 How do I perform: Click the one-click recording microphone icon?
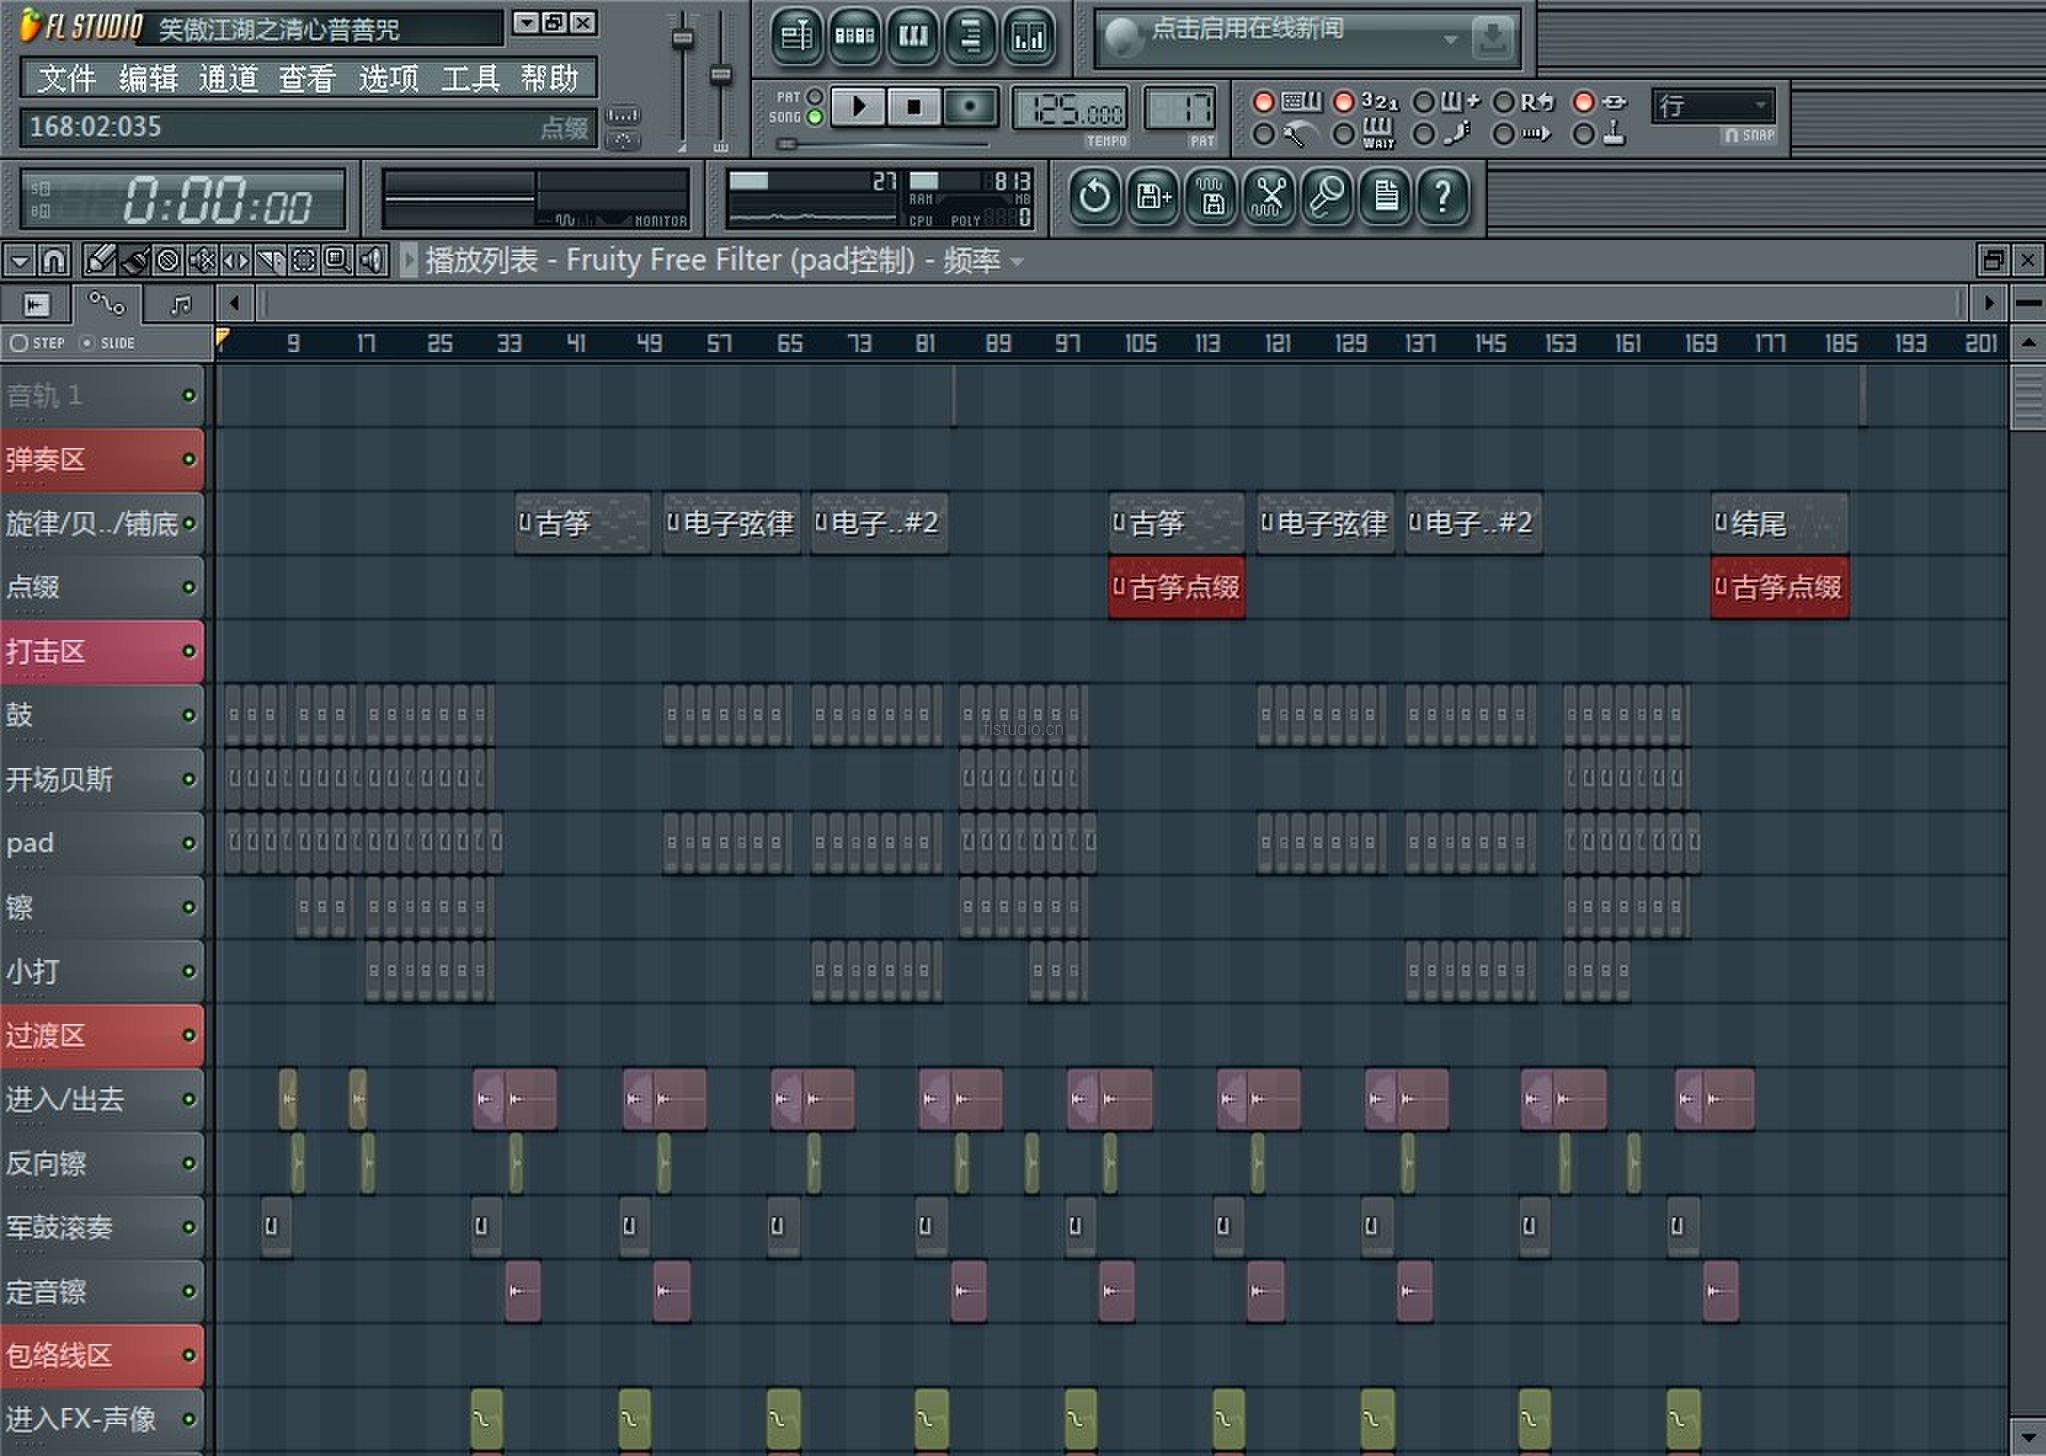1327,196
